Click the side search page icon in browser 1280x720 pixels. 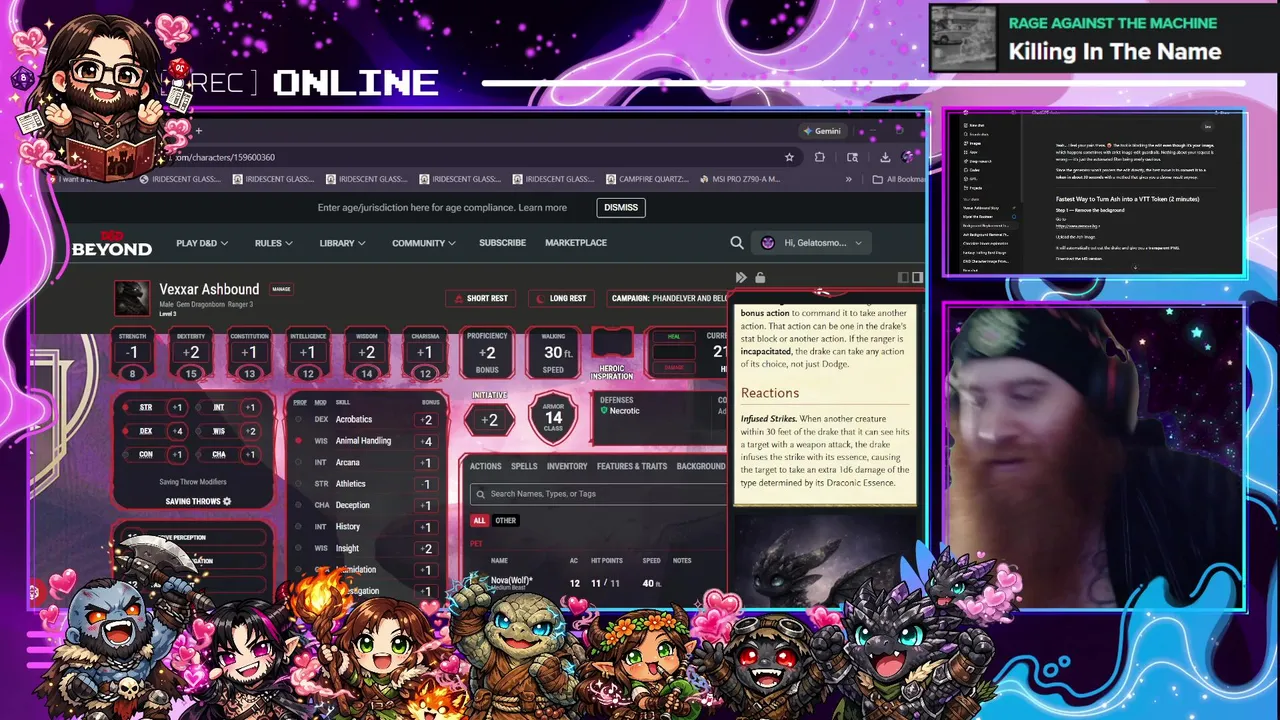pos(852,157)
